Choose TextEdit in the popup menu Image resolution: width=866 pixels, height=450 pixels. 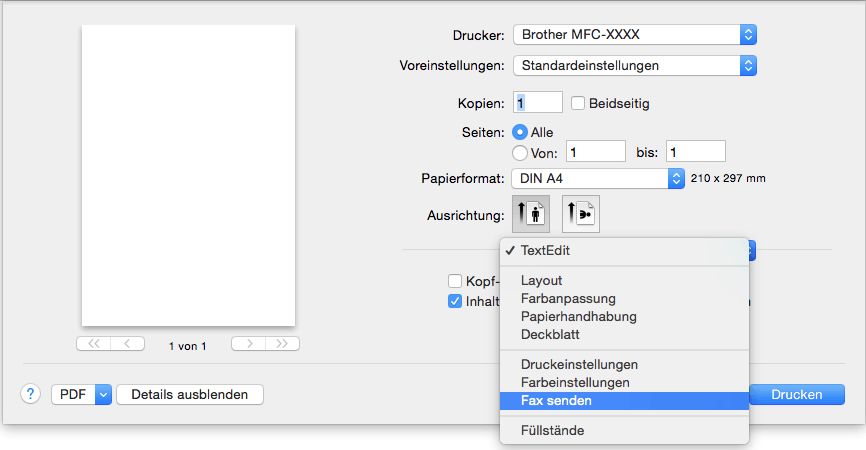[x=624, y=251]
